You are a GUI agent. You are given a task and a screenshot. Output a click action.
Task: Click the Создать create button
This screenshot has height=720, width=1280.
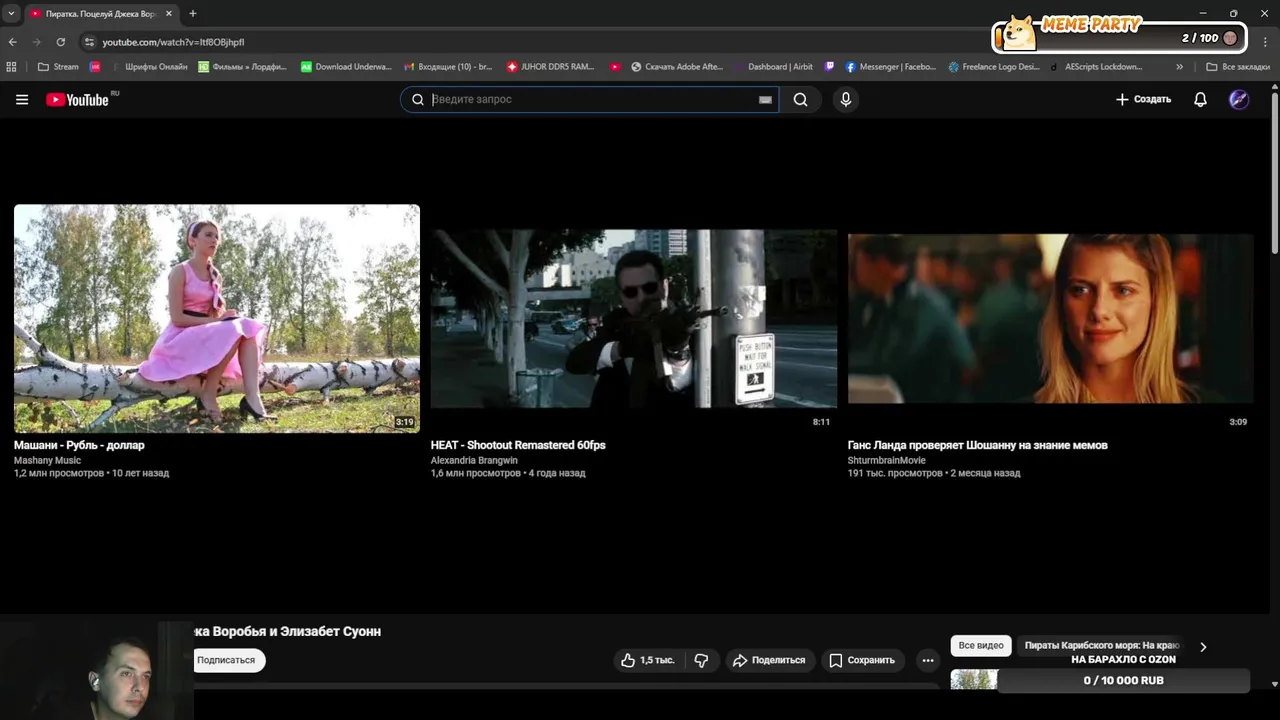click(x=1143, y=99)
